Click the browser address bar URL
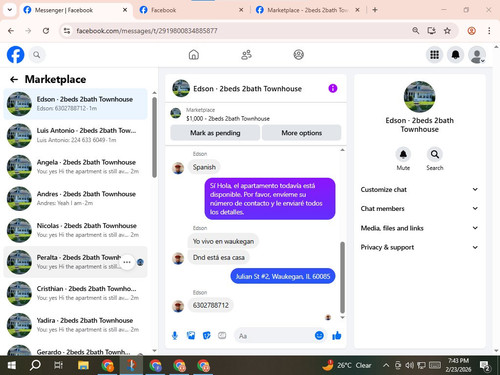500x375 pixels. [147, 31]
